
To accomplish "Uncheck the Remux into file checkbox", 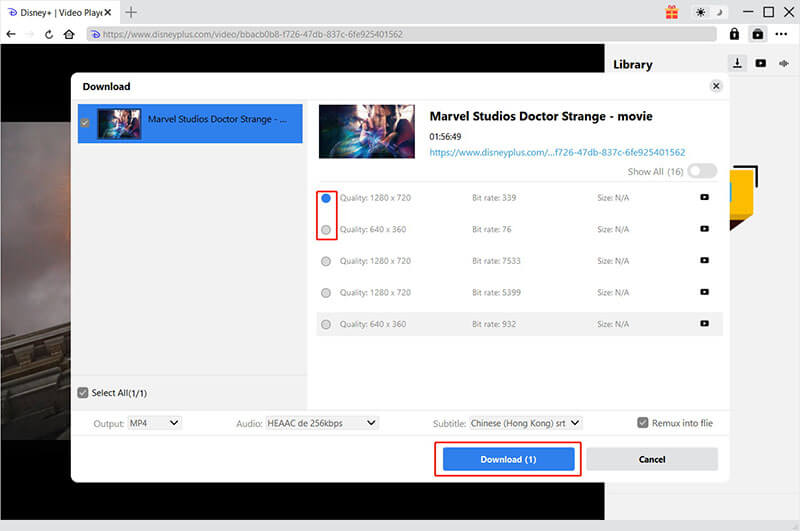I will tap(643, 423).
